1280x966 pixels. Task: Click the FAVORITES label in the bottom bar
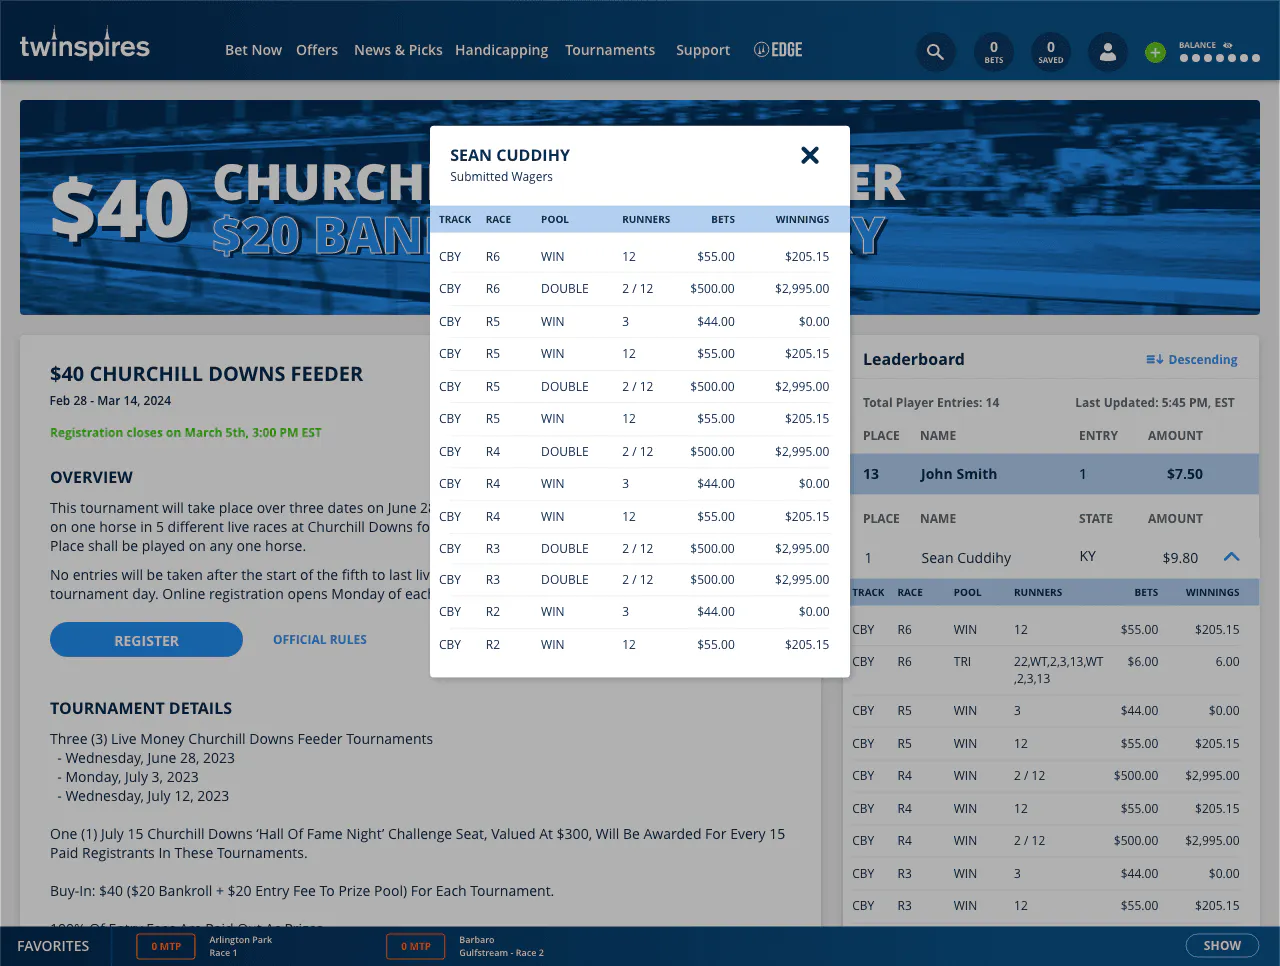pos(53,946)
